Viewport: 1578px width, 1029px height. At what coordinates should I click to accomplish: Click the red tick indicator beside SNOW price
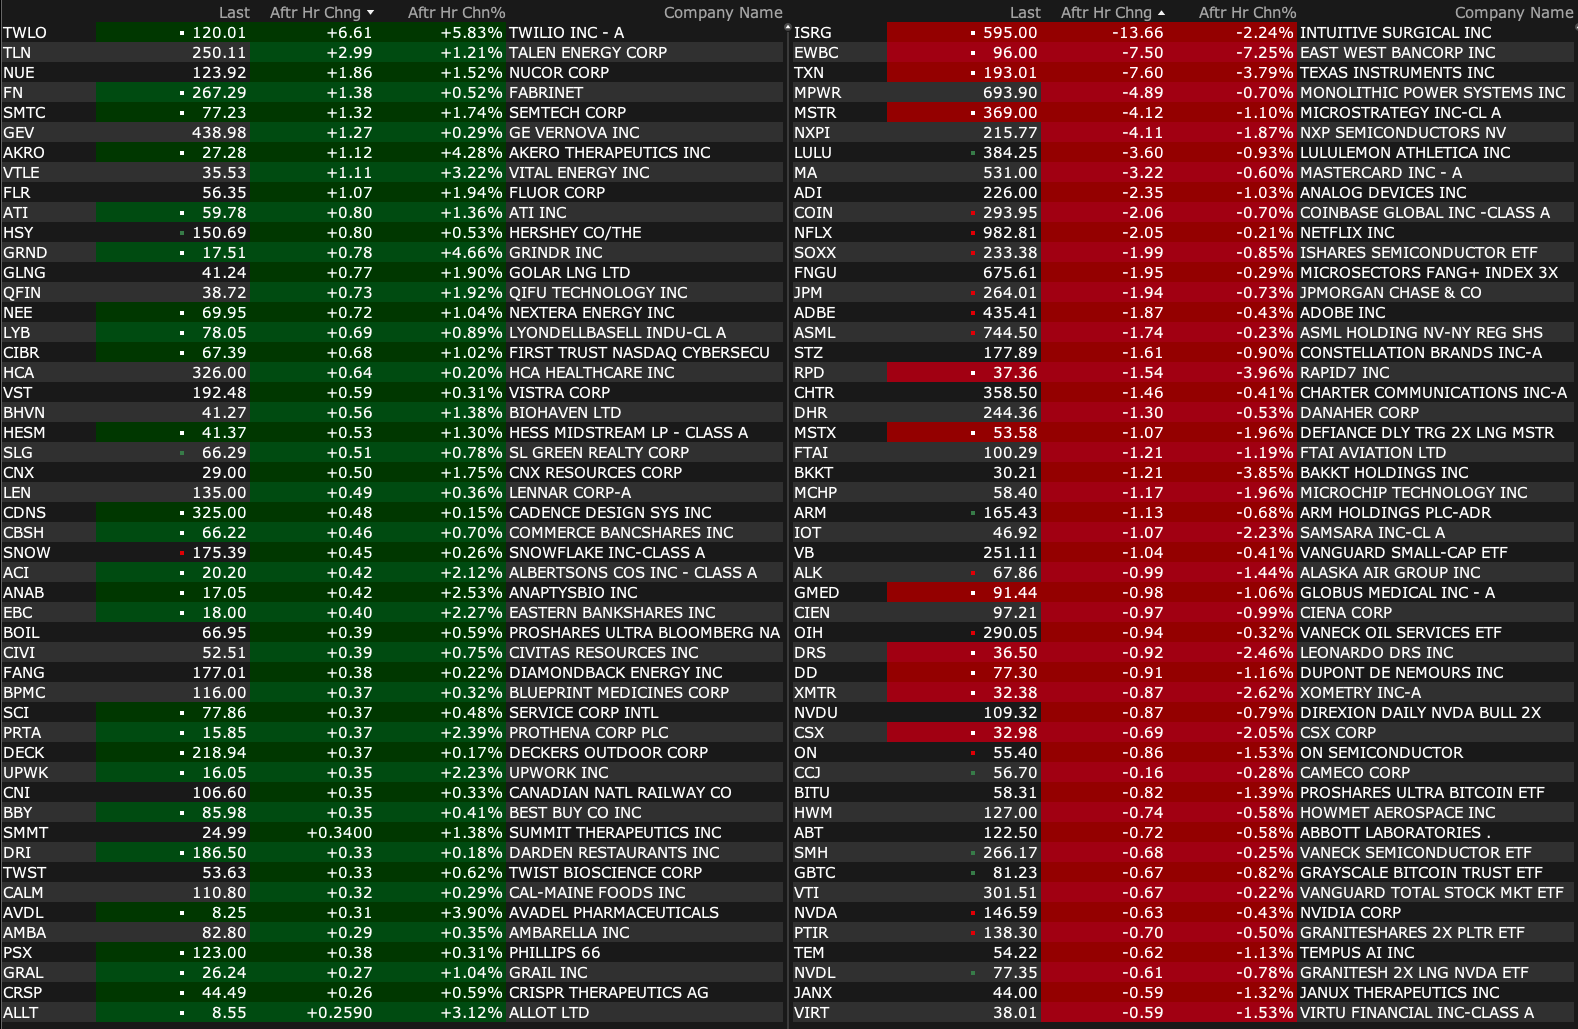pos(182,553)
